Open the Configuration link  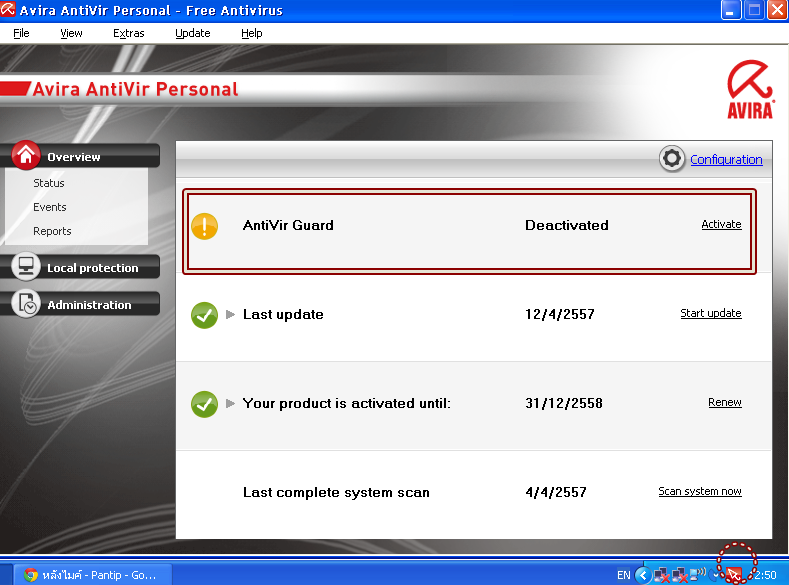tap(726, 159)
